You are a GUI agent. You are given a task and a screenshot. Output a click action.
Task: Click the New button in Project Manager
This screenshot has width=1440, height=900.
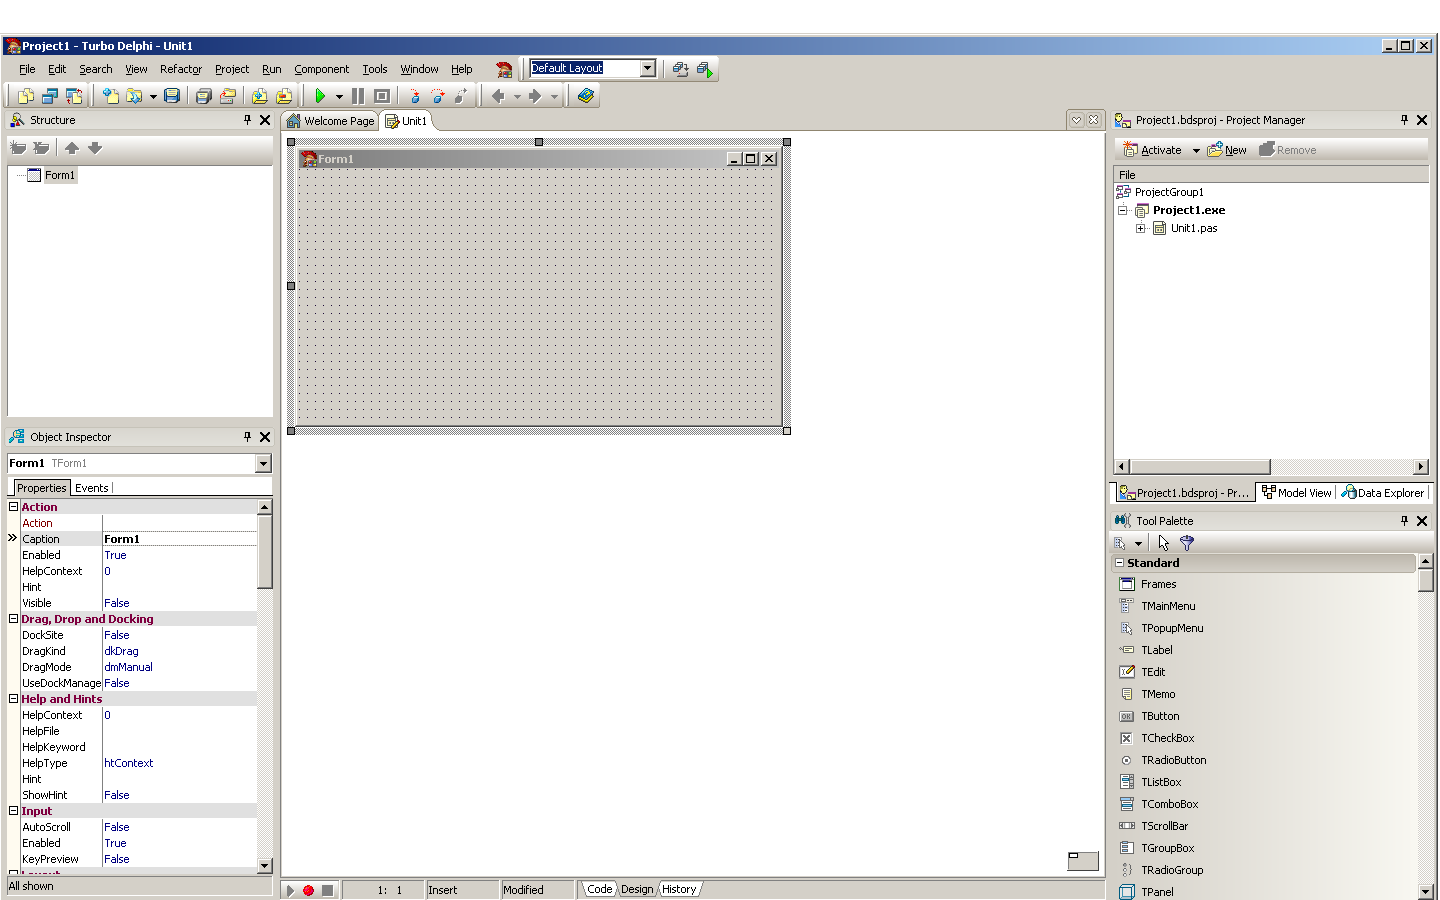pos(1227,150)
